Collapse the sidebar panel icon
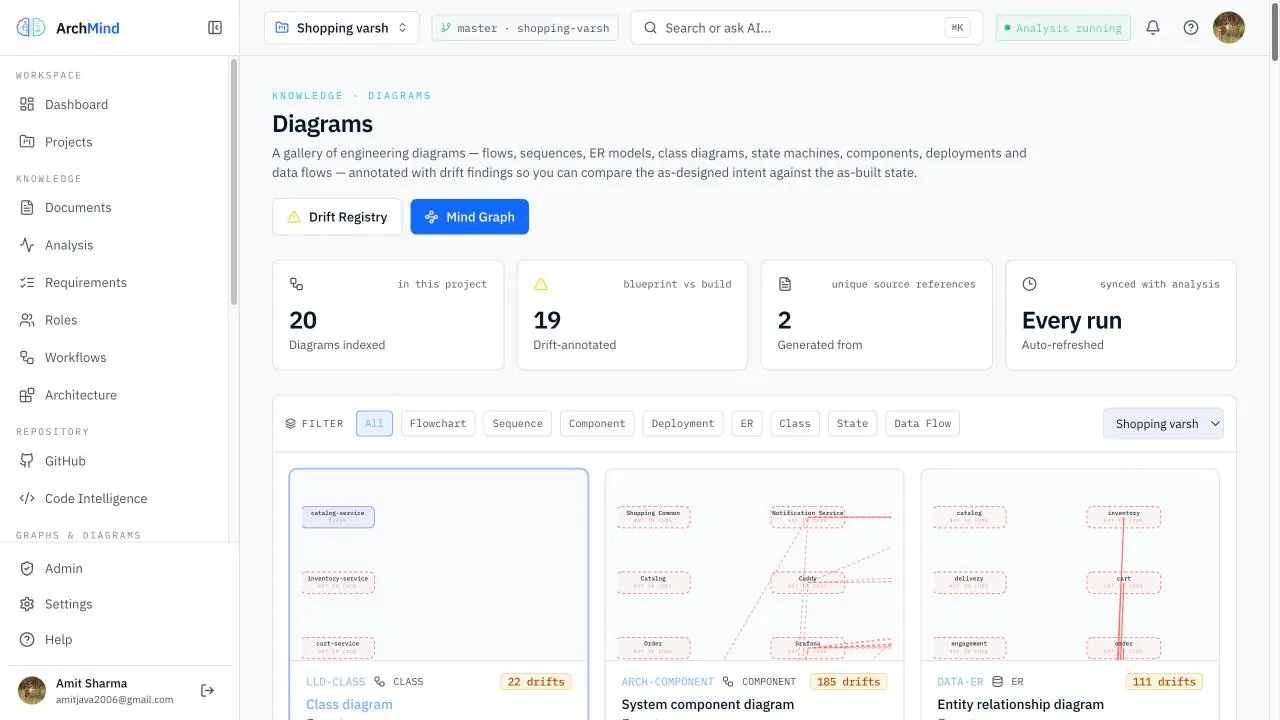Screen dimensions: 1280x720 point(215,28)
